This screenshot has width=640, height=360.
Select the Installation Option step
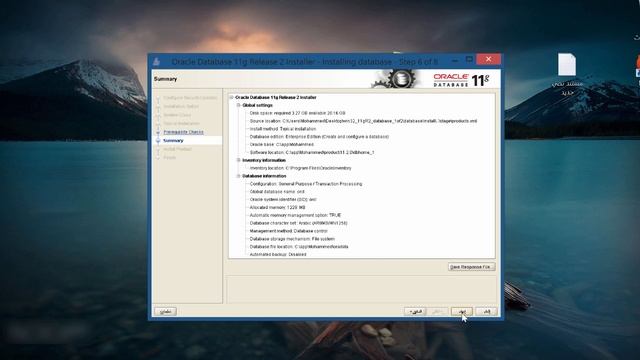pyautogui.click(x=181, y=107)
